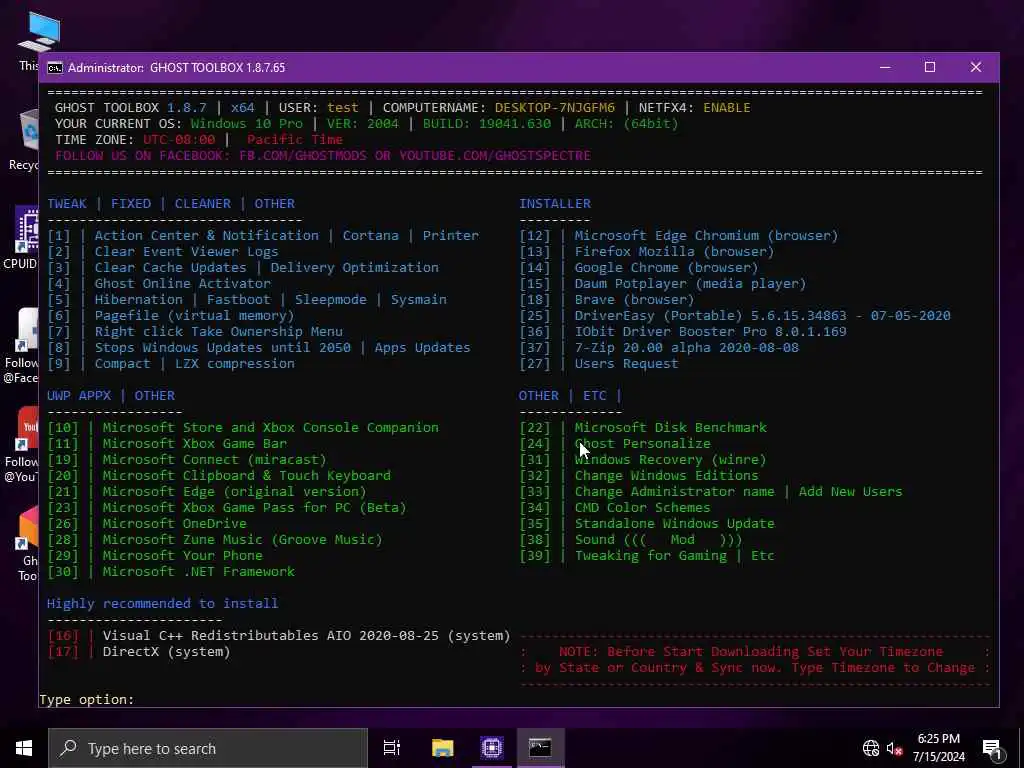Screen dimensions: 1024x768
Task: Click 'Highly recommended to install' heading
Action: pyautogui.click(x=163, y=603)
